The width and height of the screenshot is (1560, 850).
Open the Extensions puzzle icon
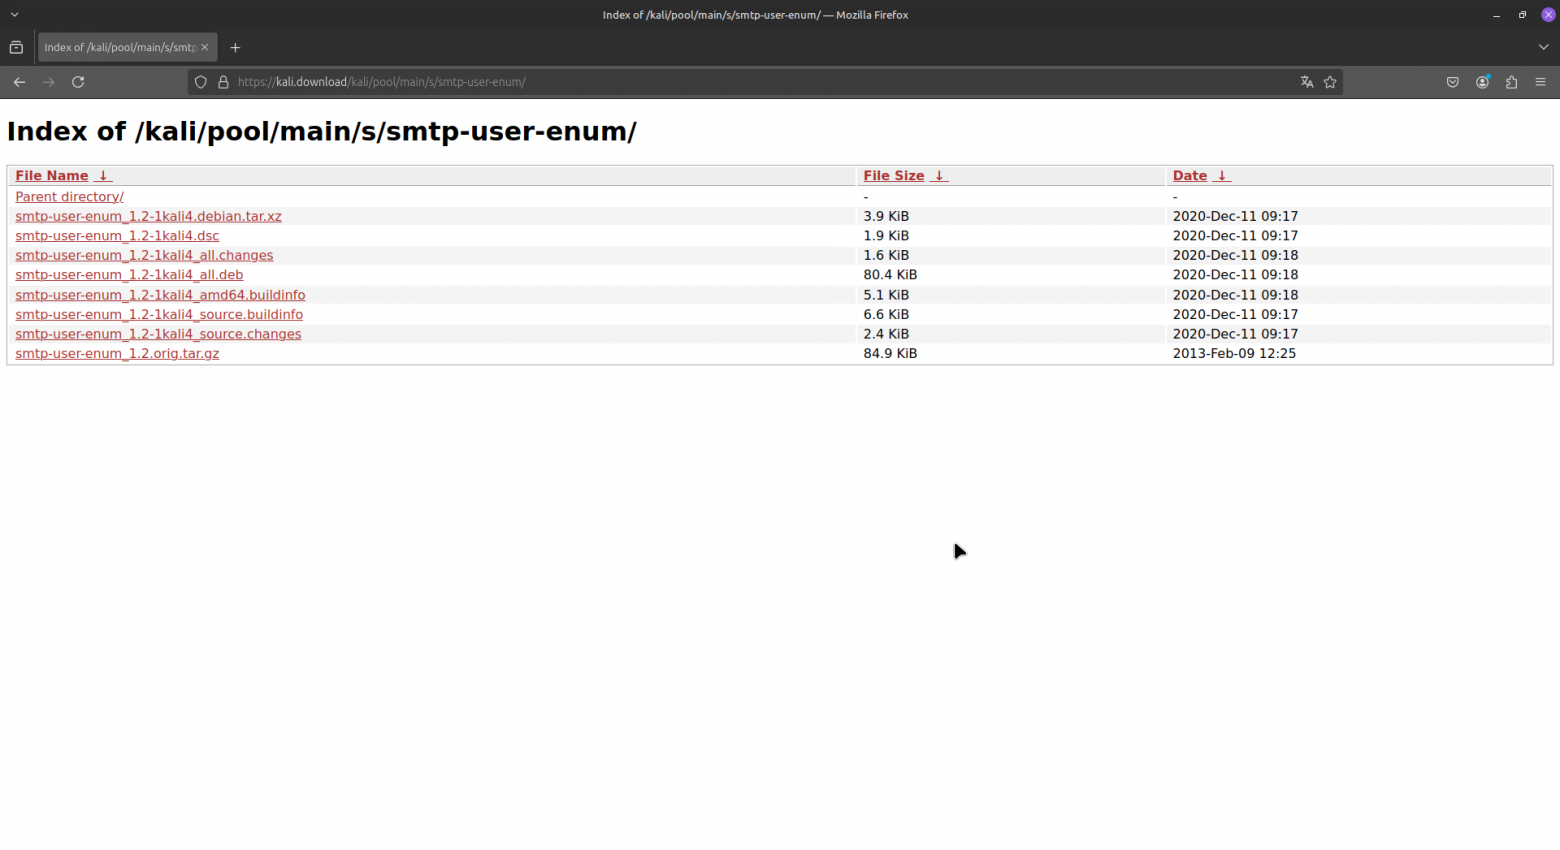(x=1511, y=82)
